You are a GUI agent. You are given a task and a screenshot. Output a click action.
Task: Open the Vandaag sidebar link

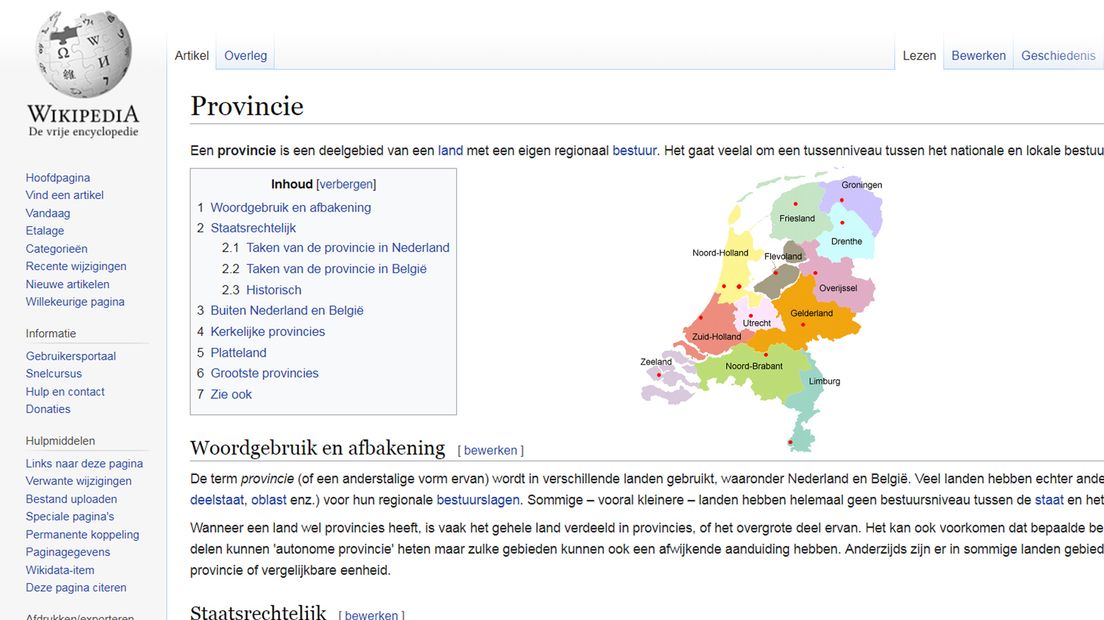pyautogui.click(x=48, y=213)
